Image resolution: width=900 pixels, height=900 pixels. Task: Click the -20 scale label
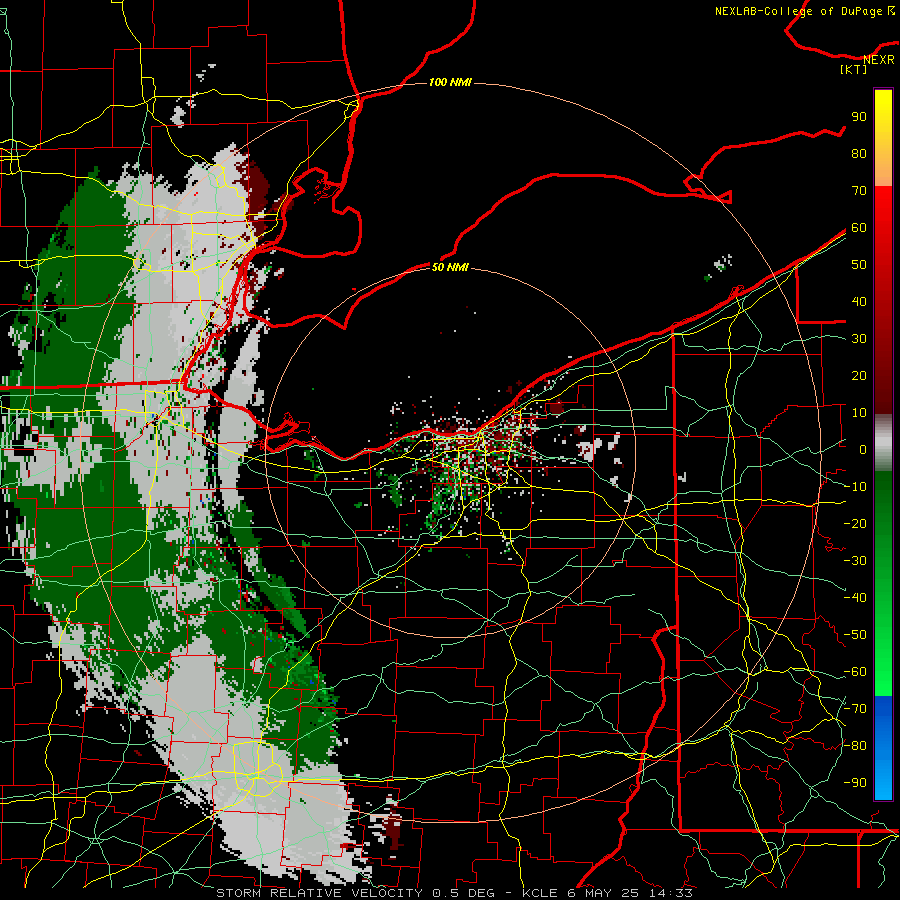(x=855, y=523)
